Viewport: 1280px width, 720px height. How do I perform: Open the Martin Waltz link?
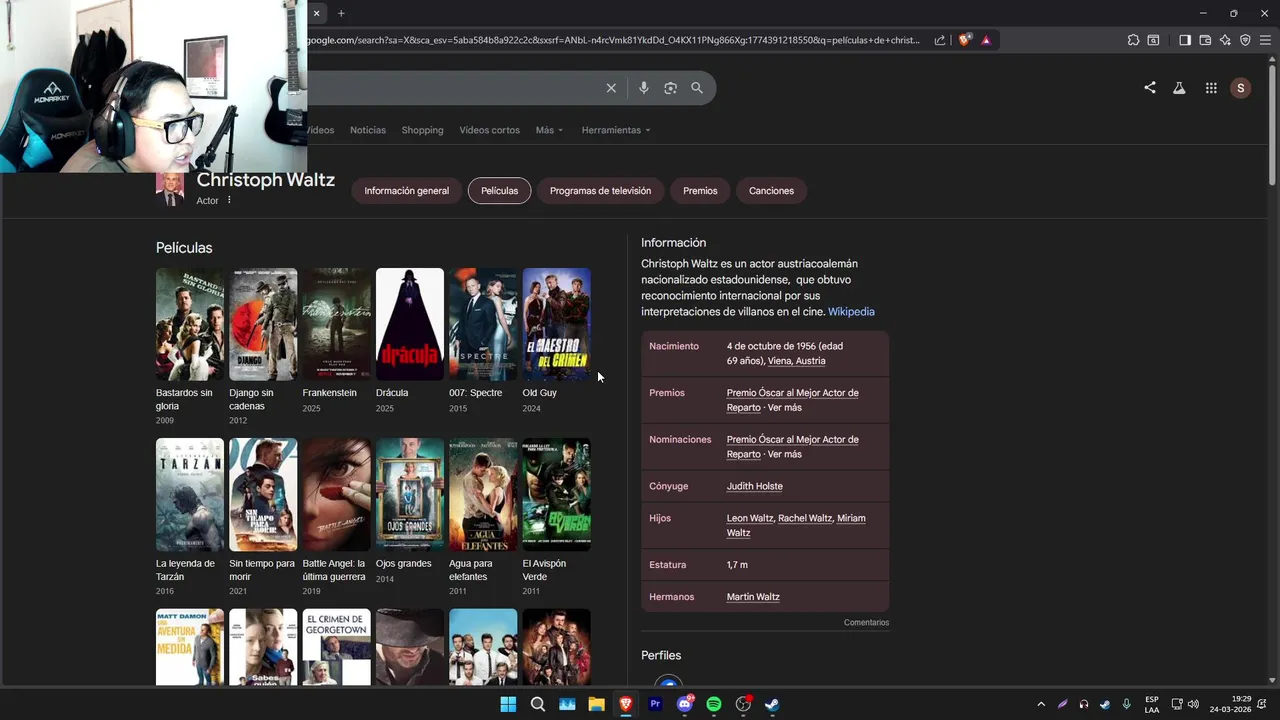pos(753,597)
